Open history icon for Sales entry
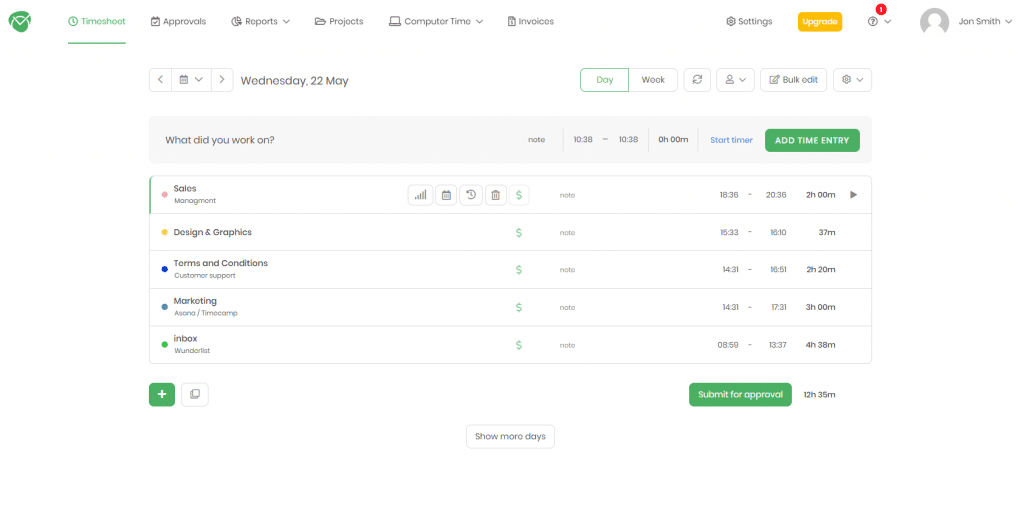Viewport: 1024px width, 511px height. [x=471, y=195]
